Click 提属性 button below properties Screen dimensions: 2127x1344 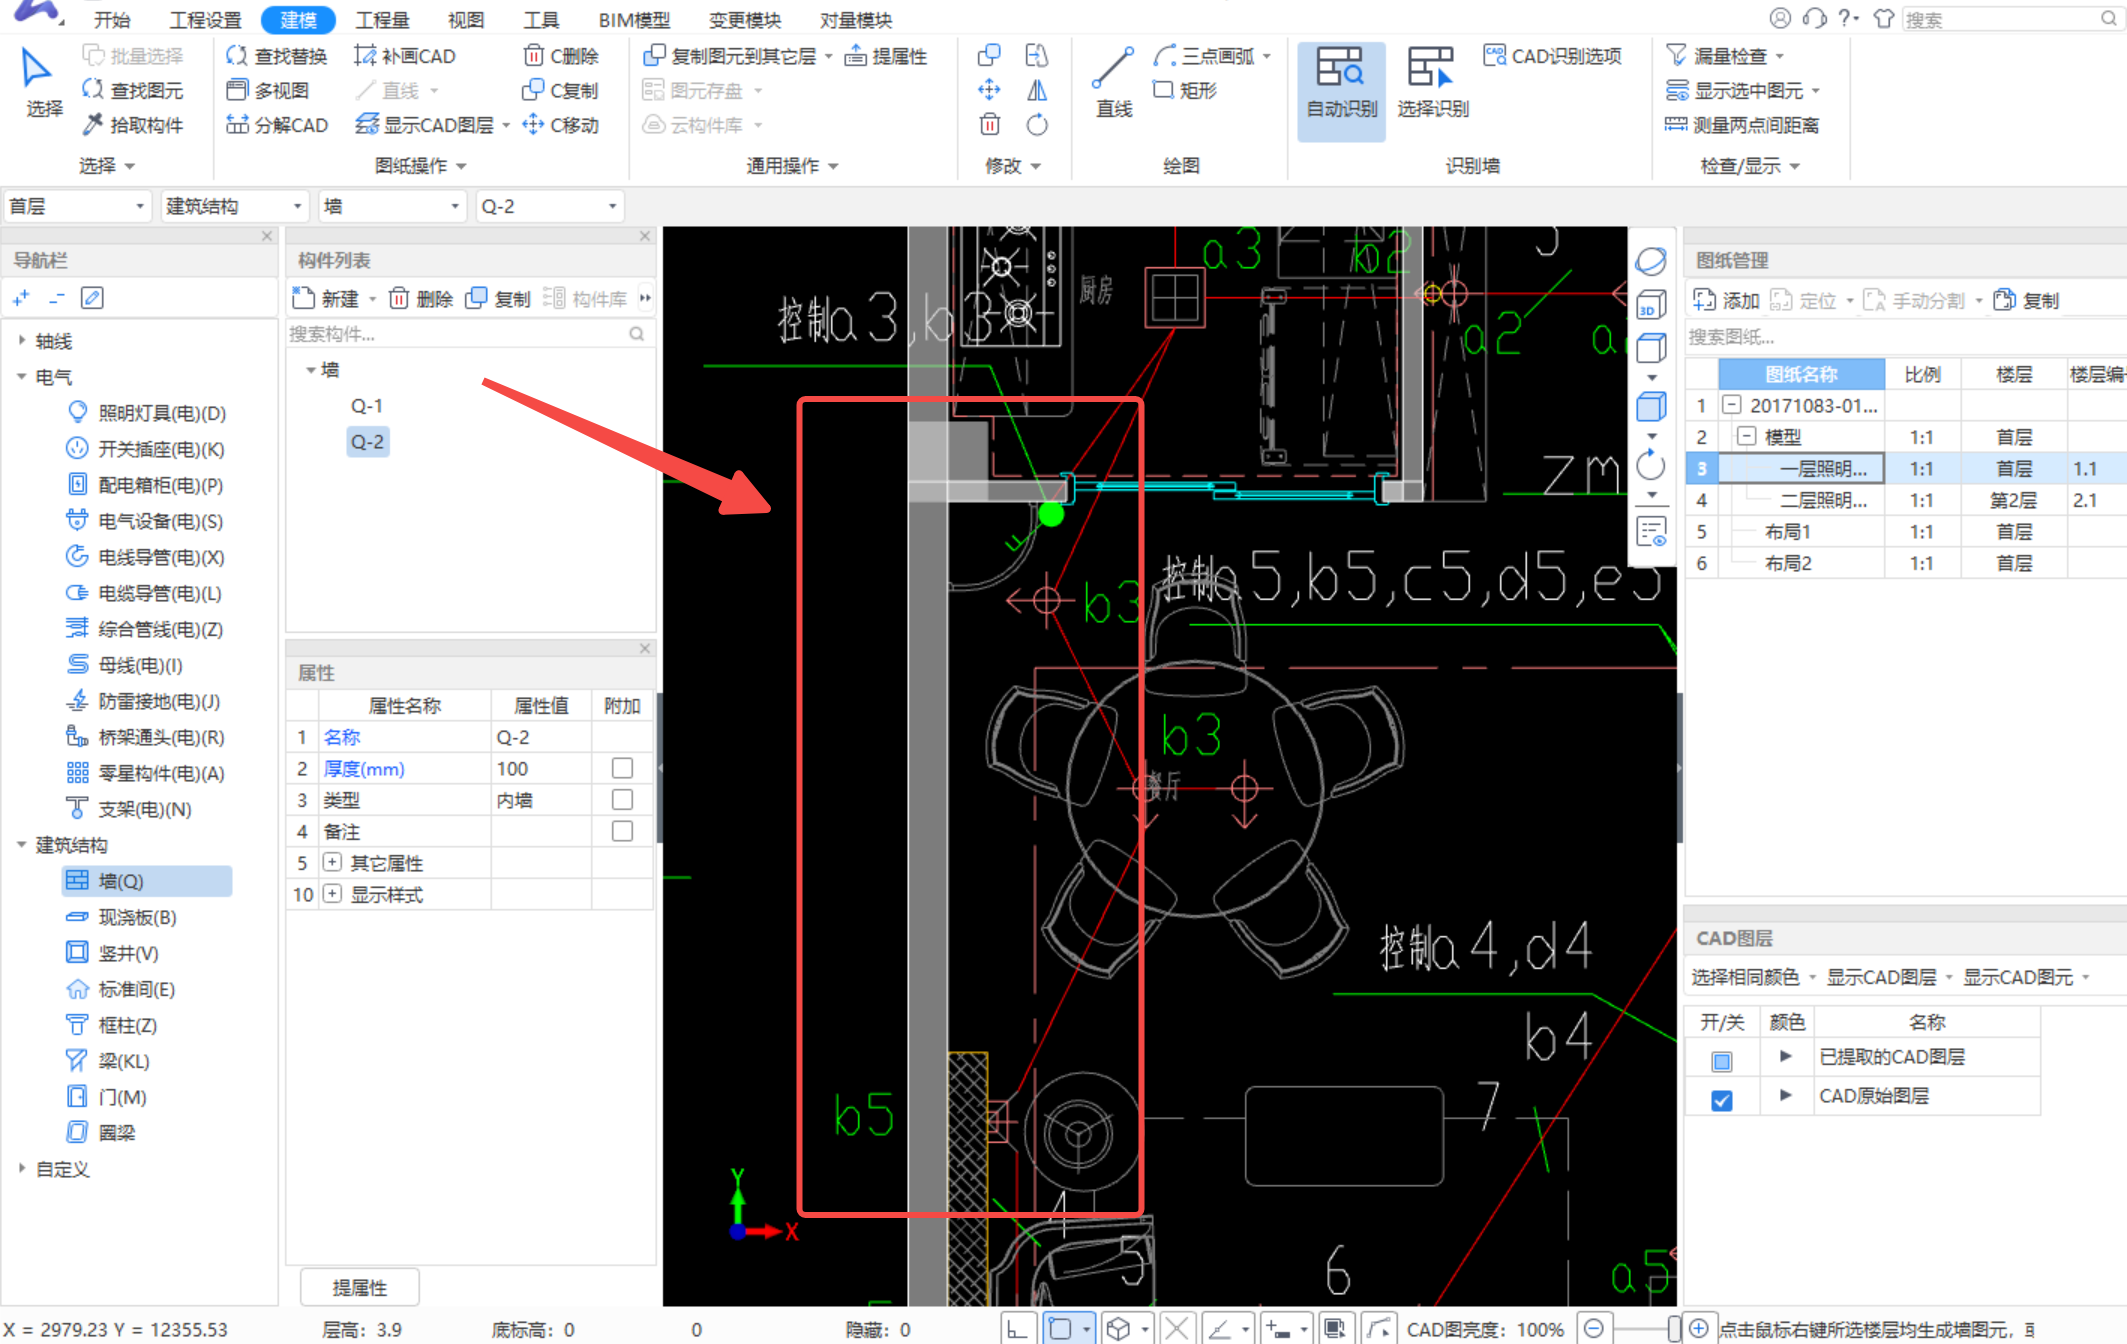(x=359, y=1287)
